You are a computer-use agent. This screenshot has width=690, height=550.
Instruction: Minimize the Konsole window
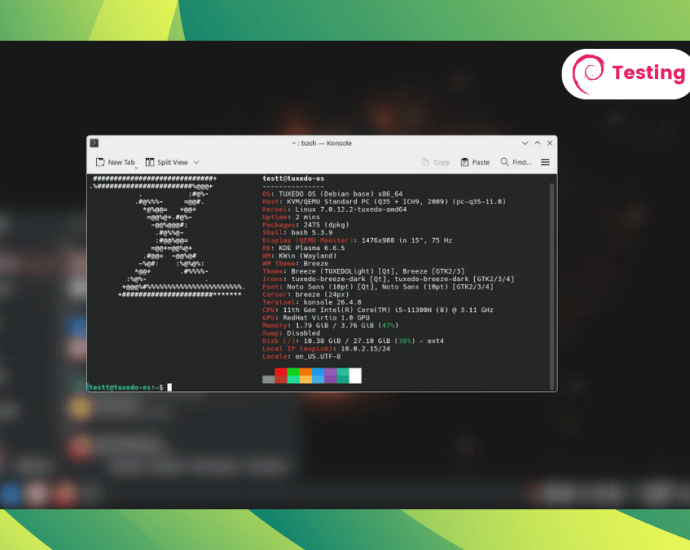coord(525,143)
